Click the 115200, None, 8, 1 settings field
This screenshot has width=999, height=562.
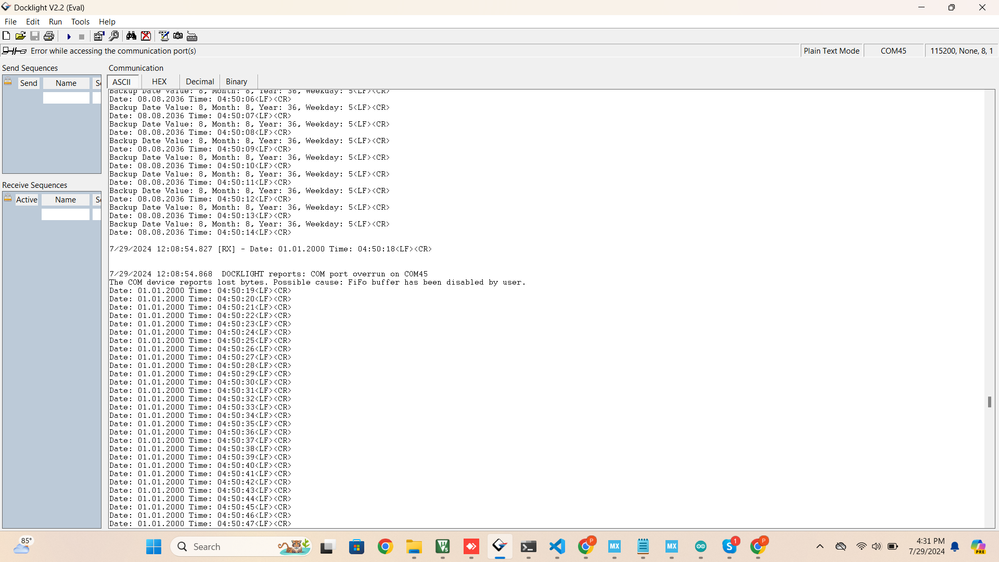pos(961,51)
